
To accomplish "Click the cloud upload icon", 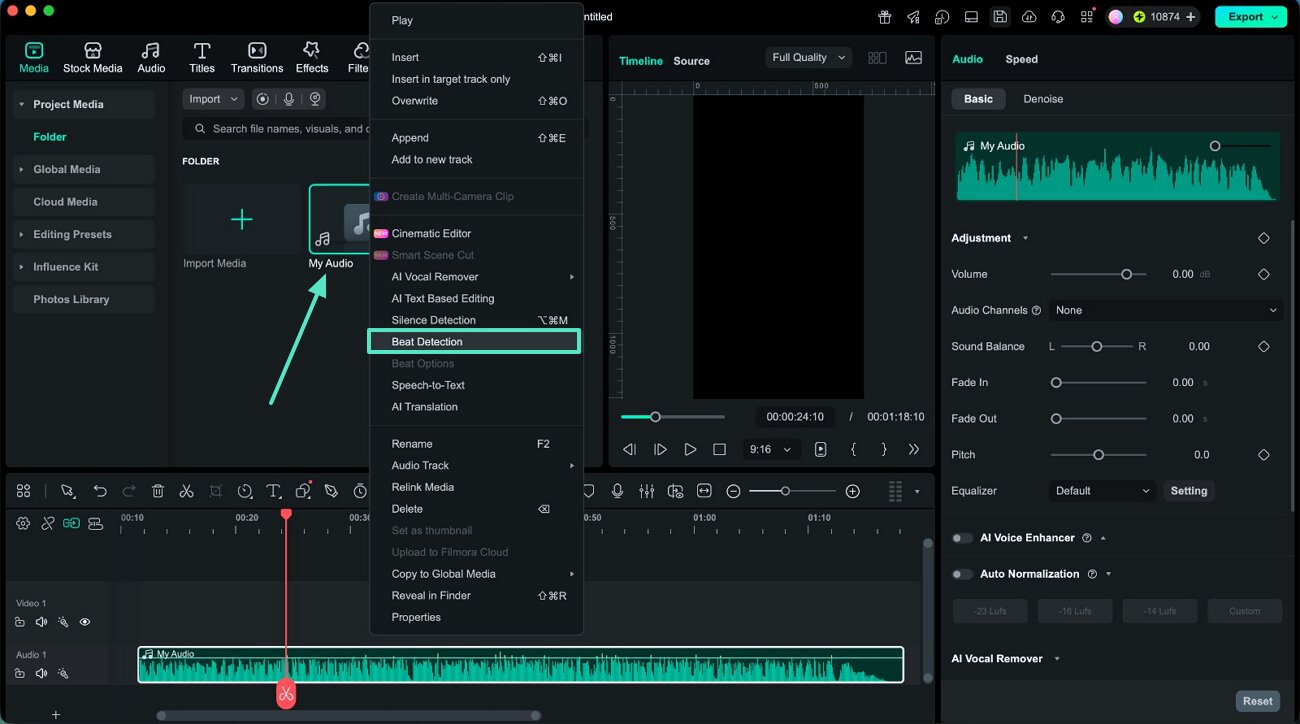I will pos(1029,17).
